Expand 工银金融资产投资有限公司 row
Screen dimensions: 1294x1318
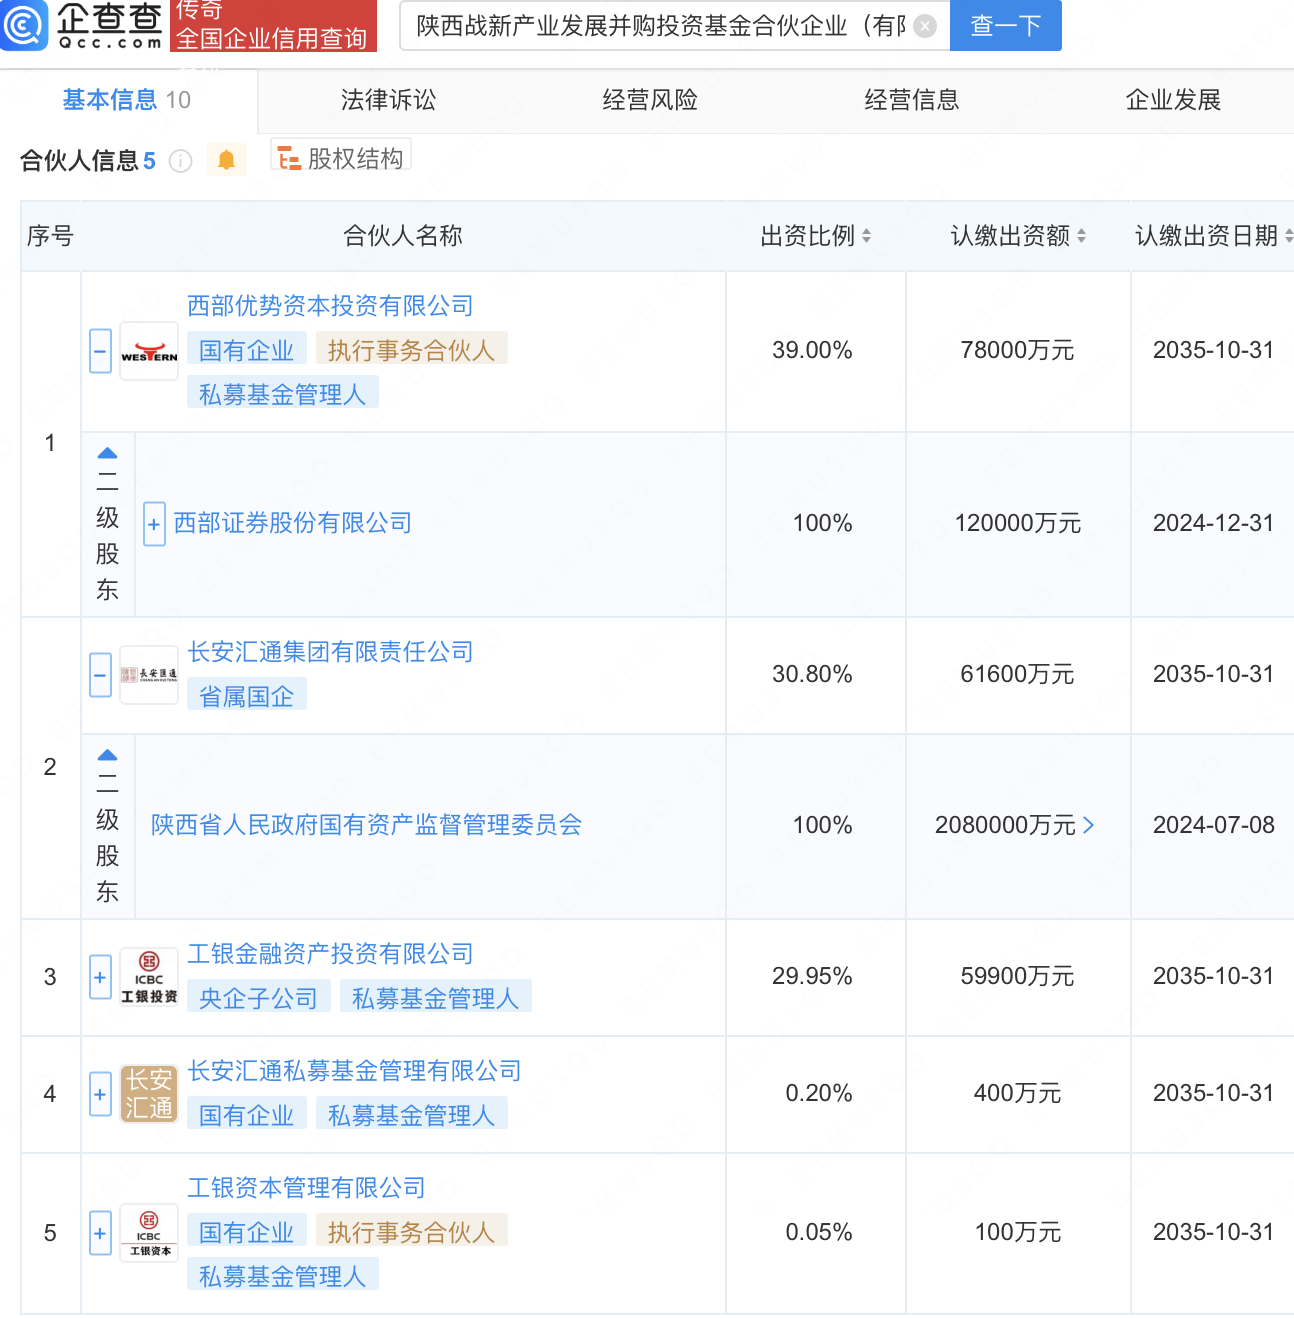pos(100,977)
